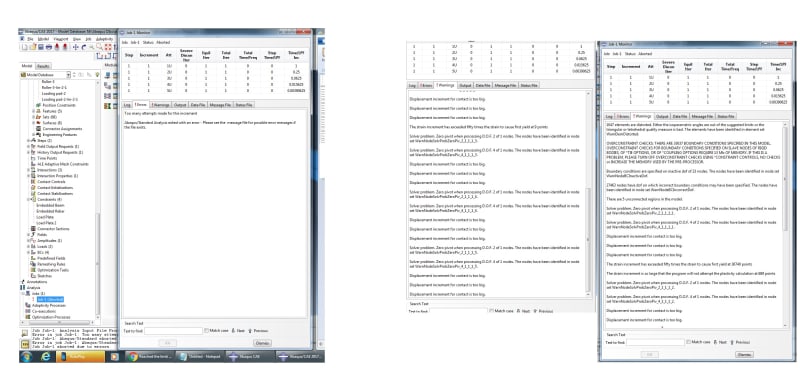Click the Open file icon in Abaqus toolbar

point(33,47)
